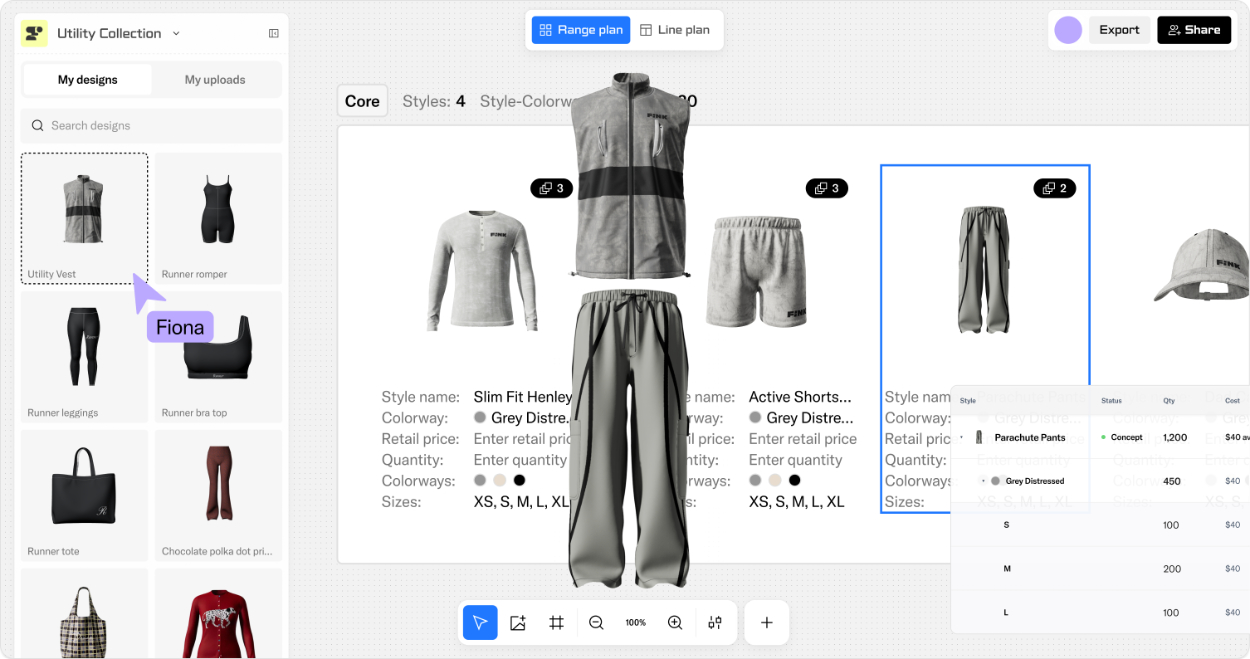Click colorway count badge on Henley card
The height and width of the screenshot is (659, 1250).
tap(552, 188)
